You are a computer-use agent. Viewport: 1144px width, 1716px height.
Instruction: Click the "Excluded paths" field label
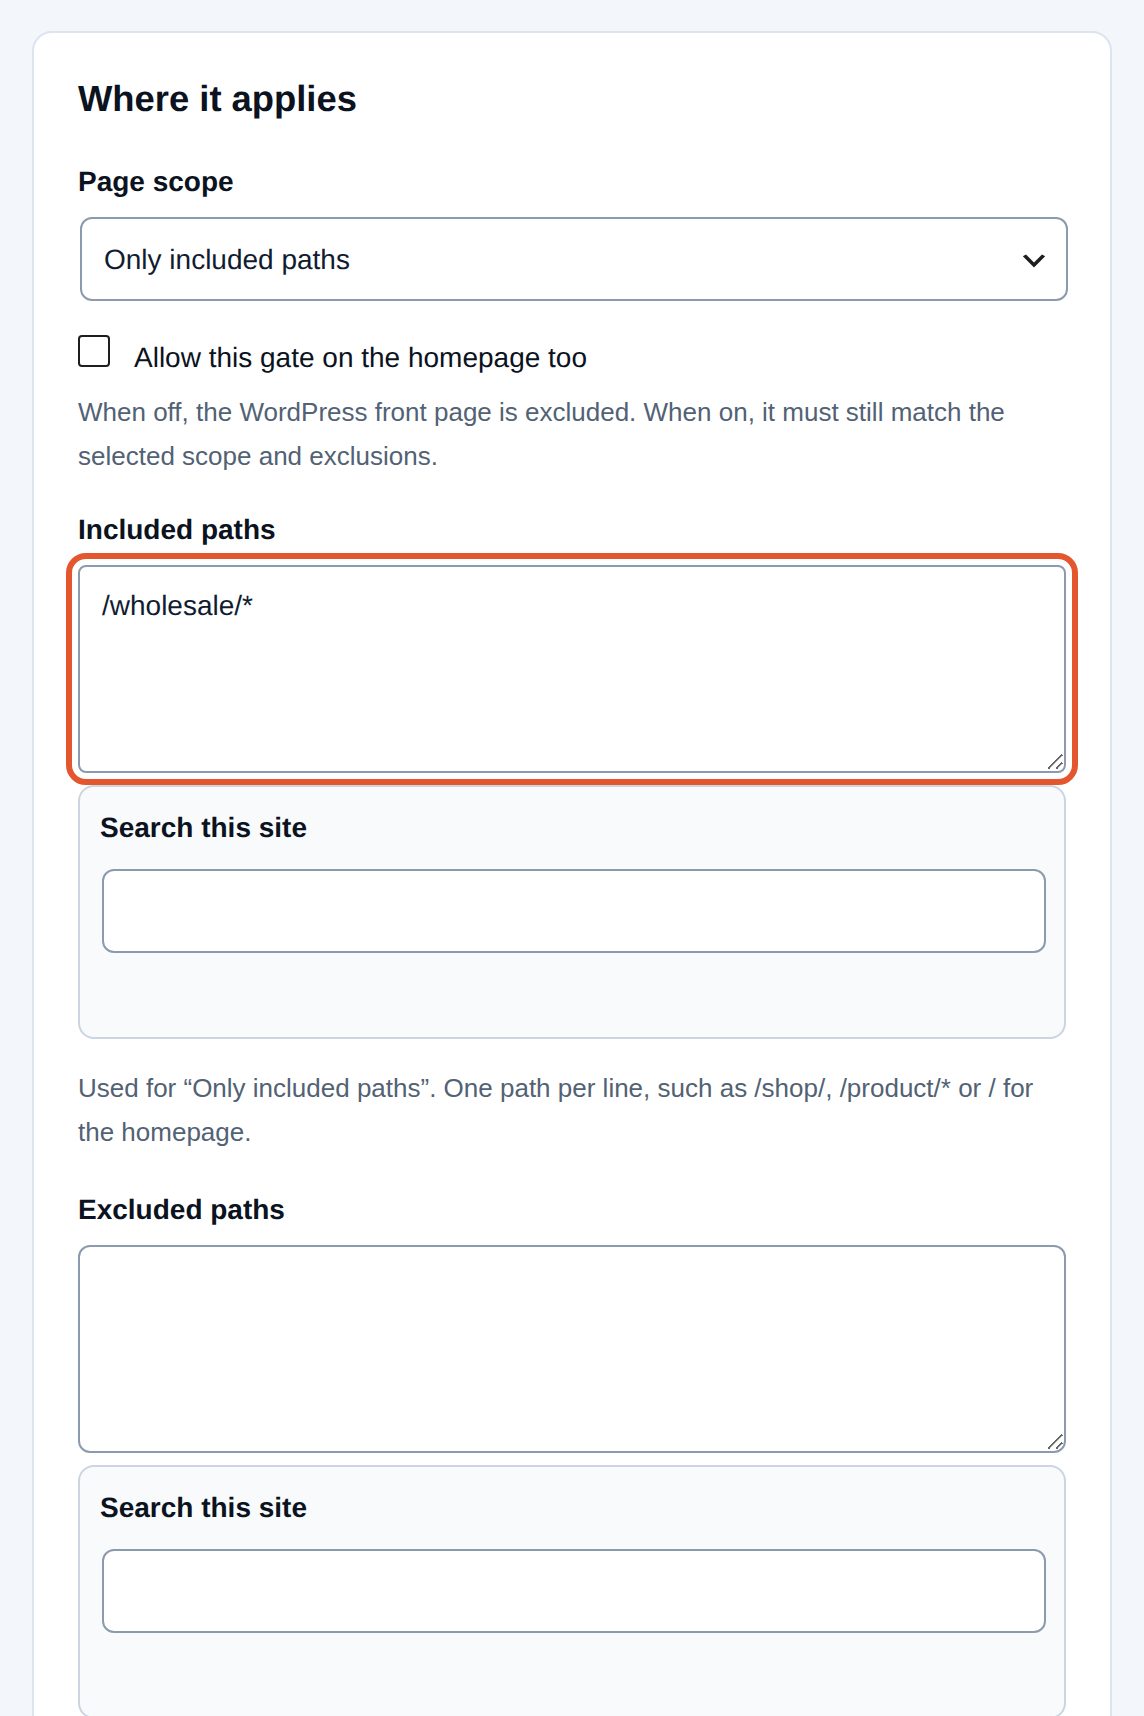(181, 1210)
